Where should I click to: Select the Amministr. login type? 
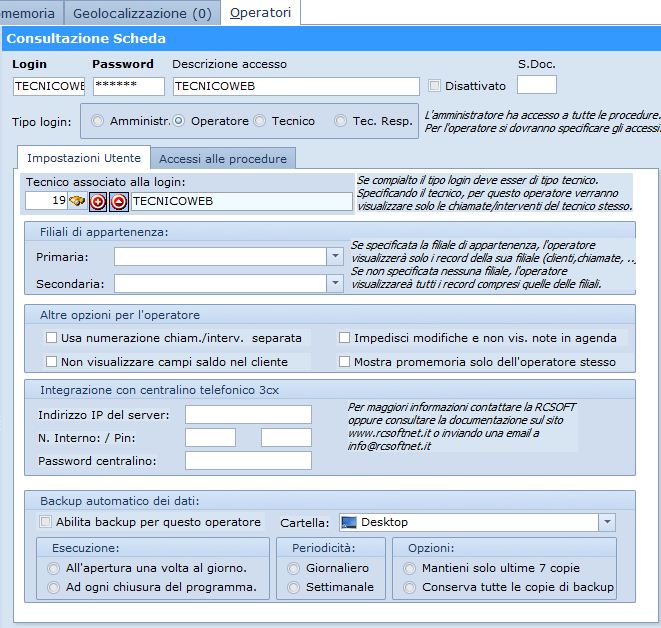click(x=97, y=121)
